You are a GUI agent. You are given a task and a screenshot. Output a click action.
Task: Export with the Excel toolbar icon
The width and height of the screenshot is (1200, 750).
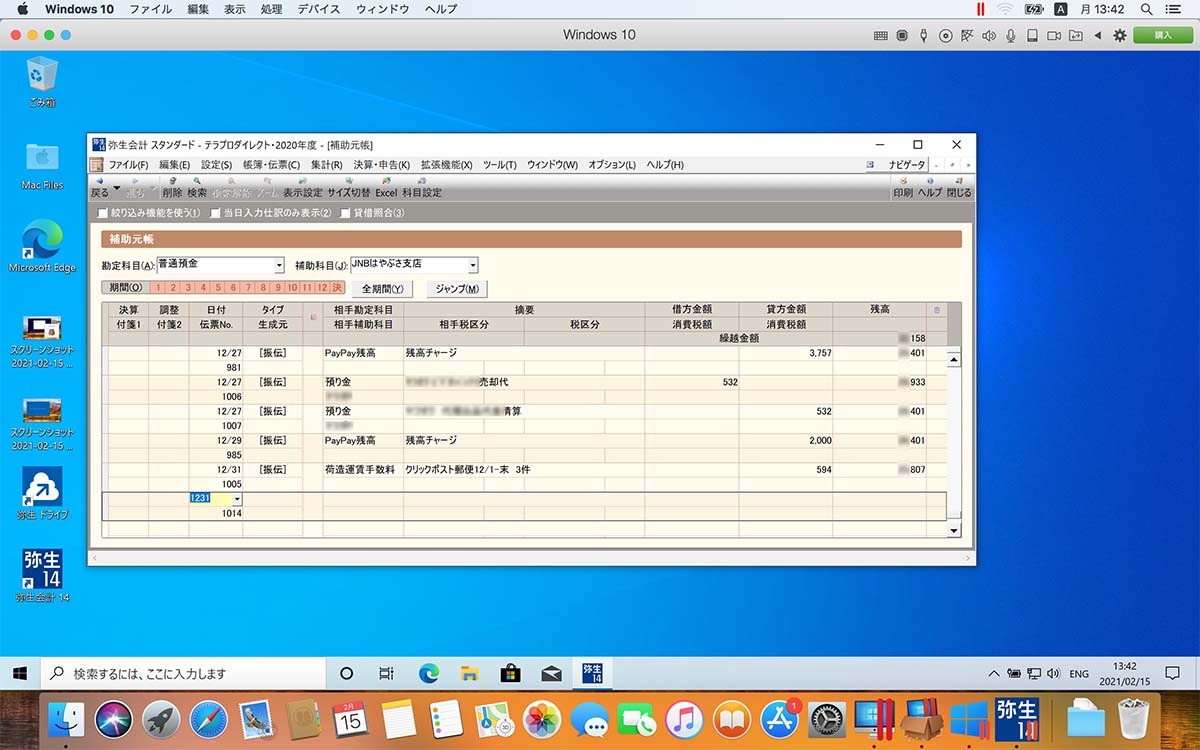(386, 187)
